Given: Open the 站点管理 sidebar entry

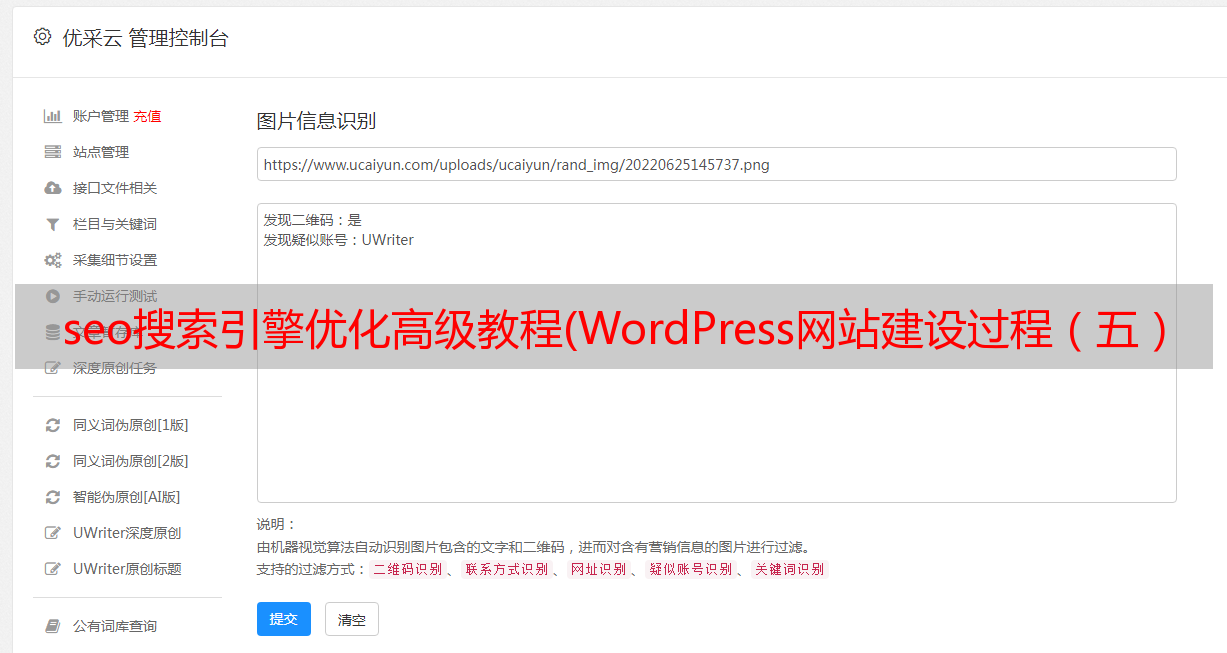Looking at the screenshot, I should point(101,152).
